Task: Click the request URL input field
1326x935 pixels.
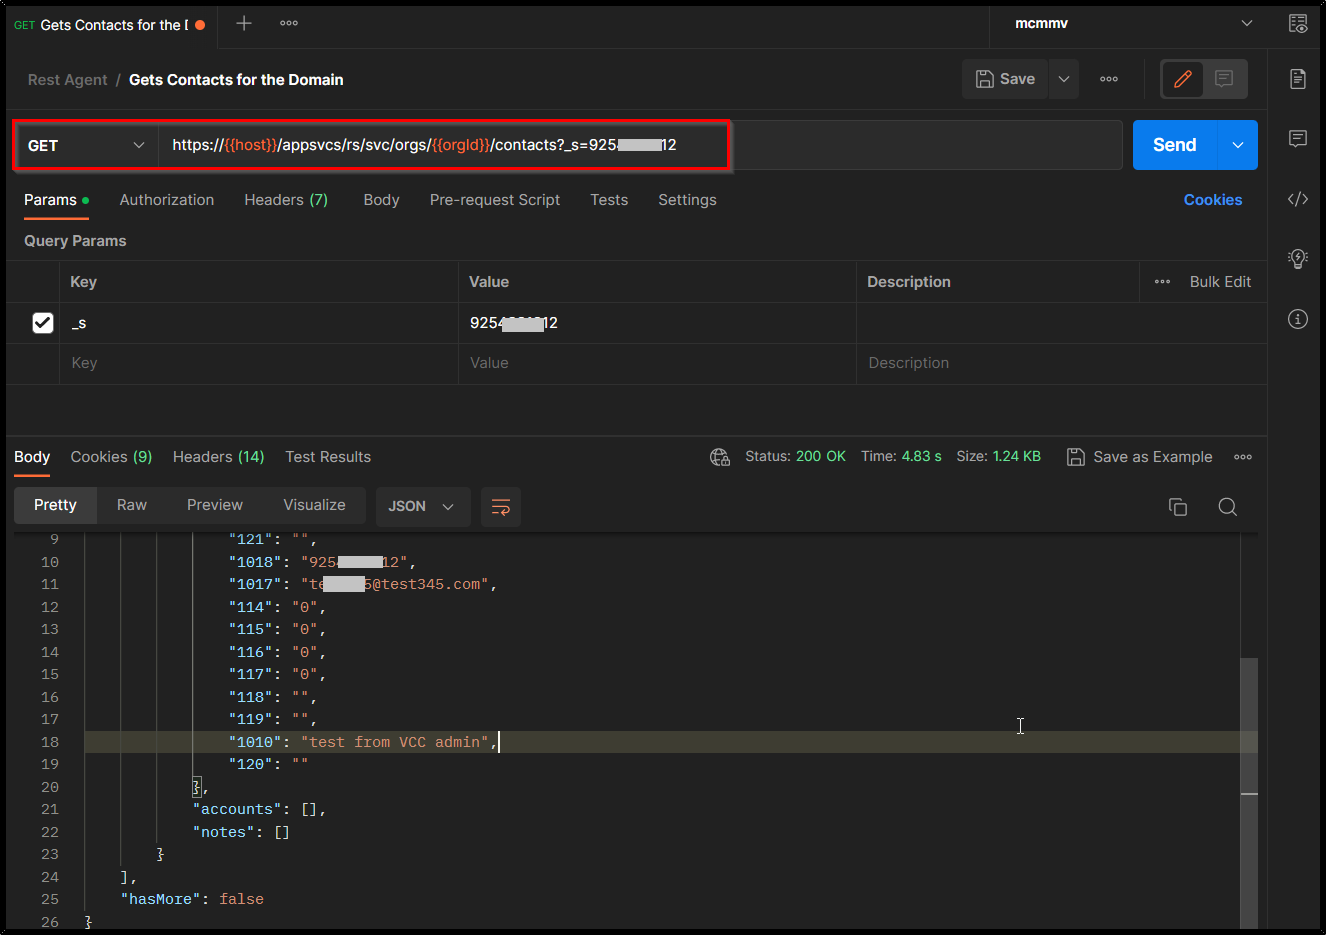Action: coord(640,145)
